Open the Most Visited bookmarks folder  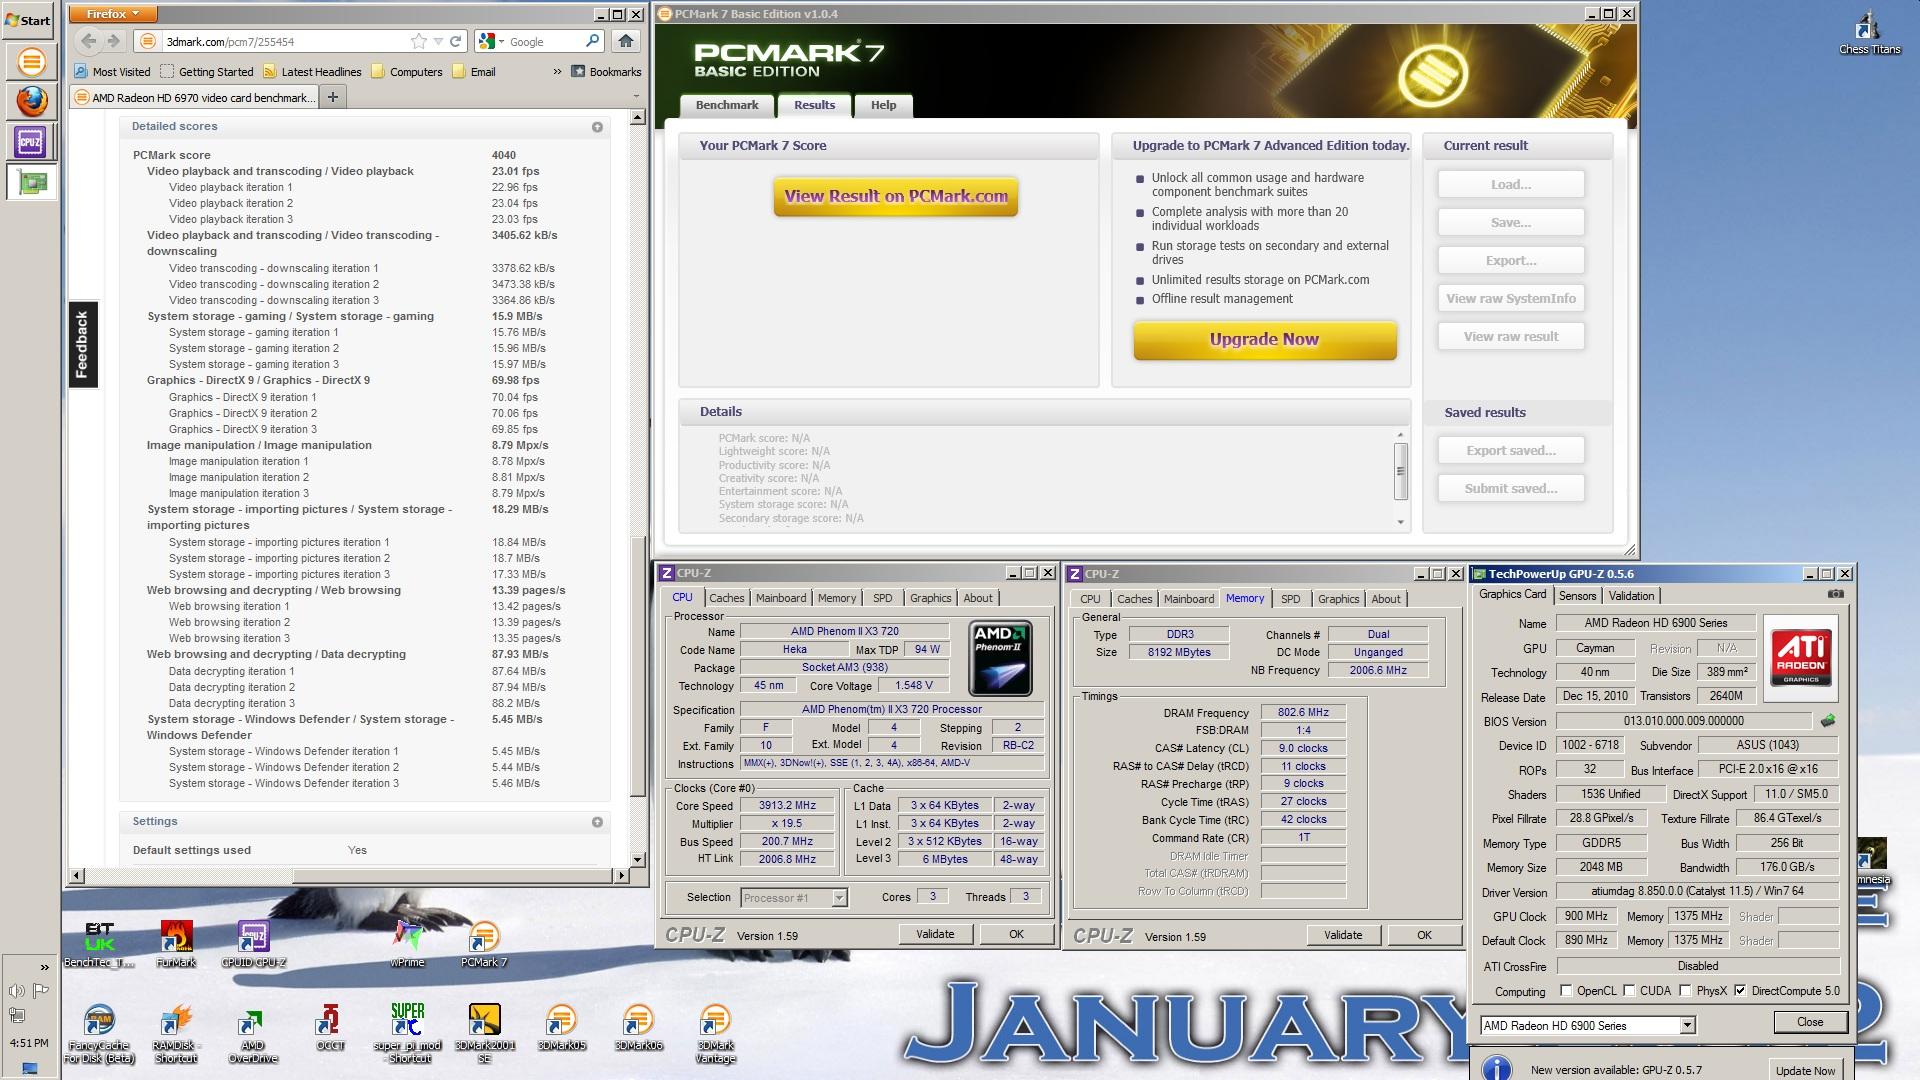(x=112, y=71)
